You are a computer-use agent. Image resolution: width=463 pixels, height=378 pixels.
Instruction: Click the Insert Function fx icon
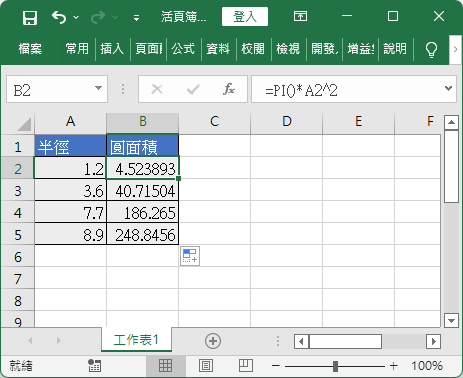(x=229, y=89)
